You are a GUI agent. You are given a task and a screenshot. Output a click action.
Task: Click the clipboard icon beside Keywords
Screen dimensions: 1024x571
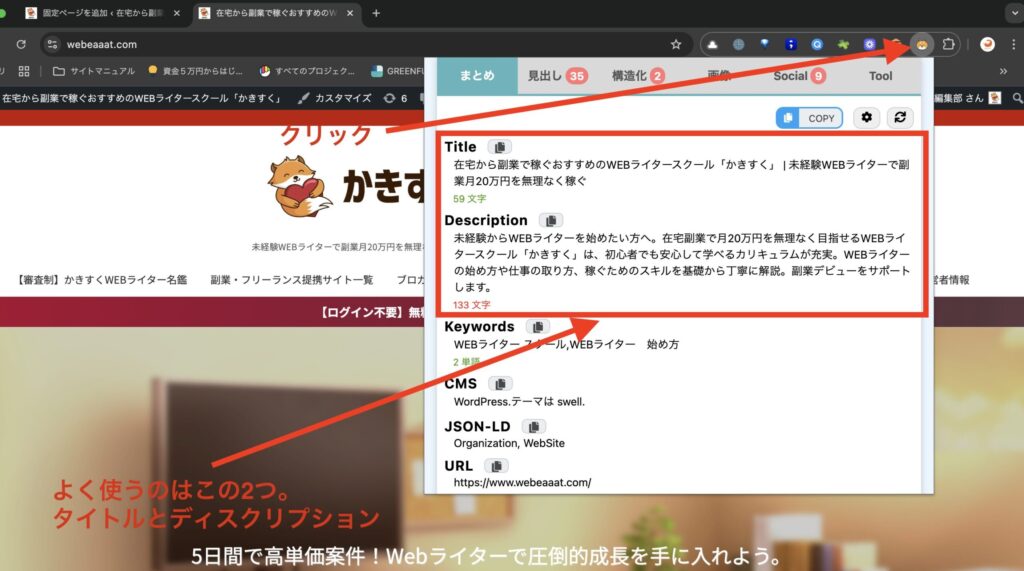[538, 327]
